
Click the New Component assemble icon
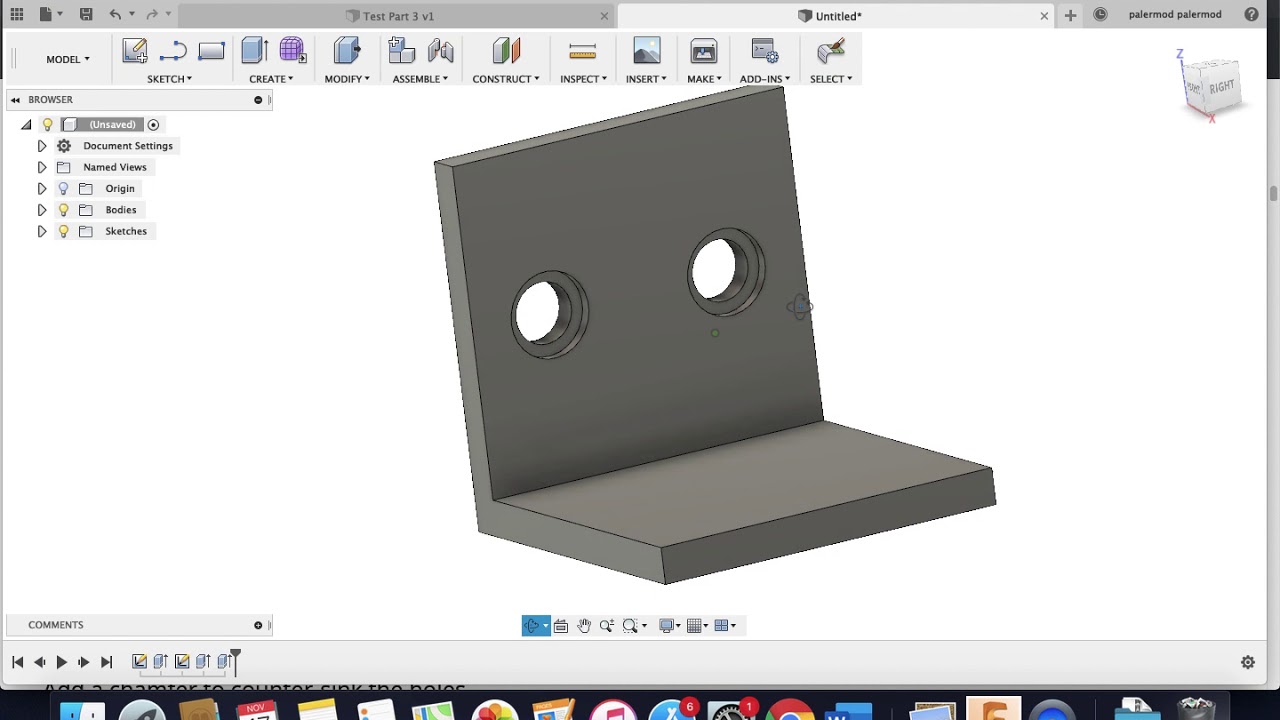(402, 51)
